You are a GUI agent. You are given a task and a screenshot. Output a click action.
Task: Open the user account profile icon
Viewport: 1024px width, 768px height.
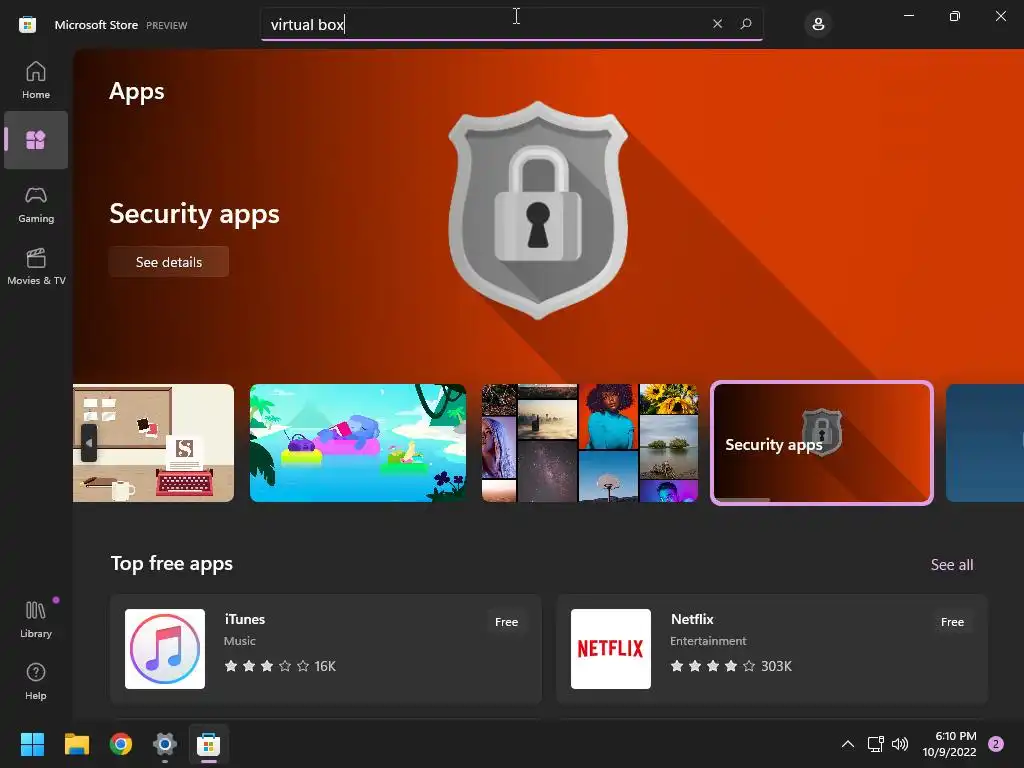point(818,25)
